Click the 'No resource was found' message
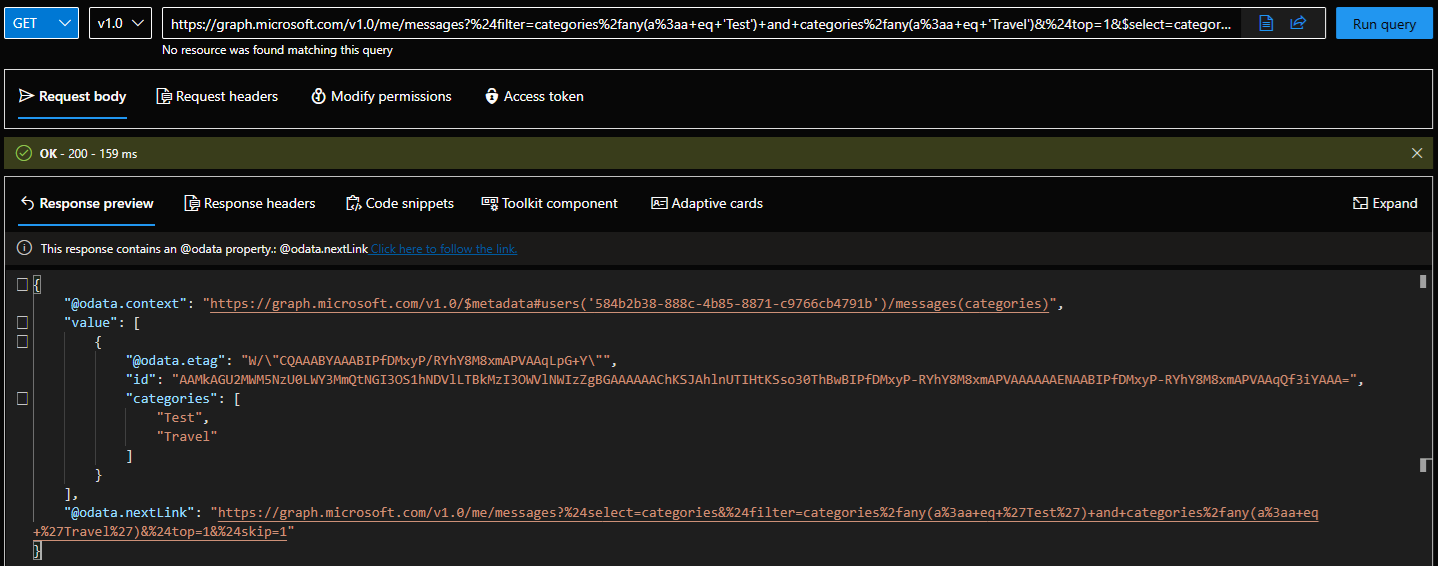Screen dimensions: 1438x566 (x=277, y=50)
